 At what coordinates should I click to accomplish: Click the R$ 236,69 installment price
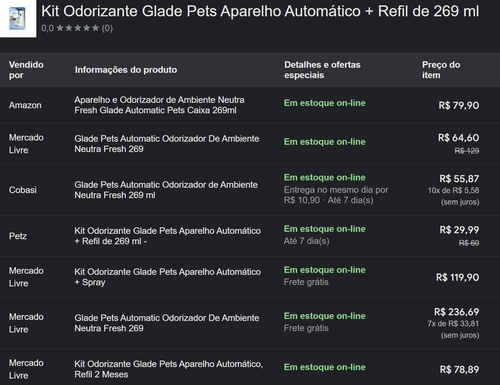[x=456, y=312]
